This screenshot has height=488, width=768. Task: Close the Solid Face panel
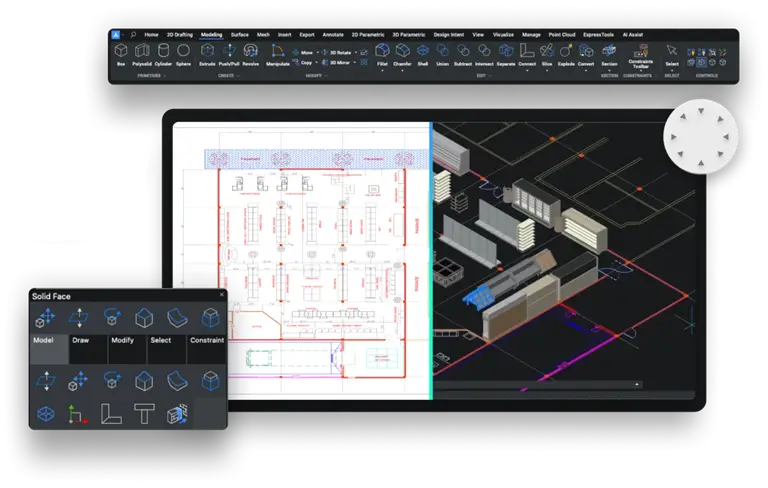pyautogui.click(x=222, y=294)
